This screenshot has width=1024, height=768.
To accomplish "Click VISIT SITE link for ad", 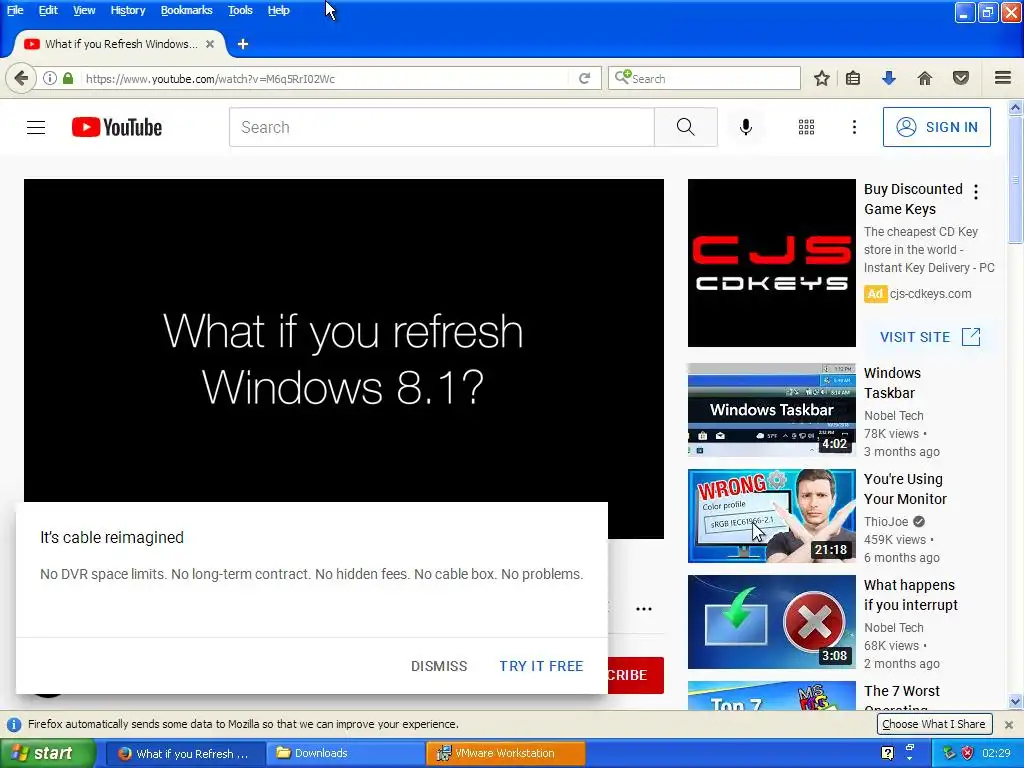I will (x=930, y=337).
